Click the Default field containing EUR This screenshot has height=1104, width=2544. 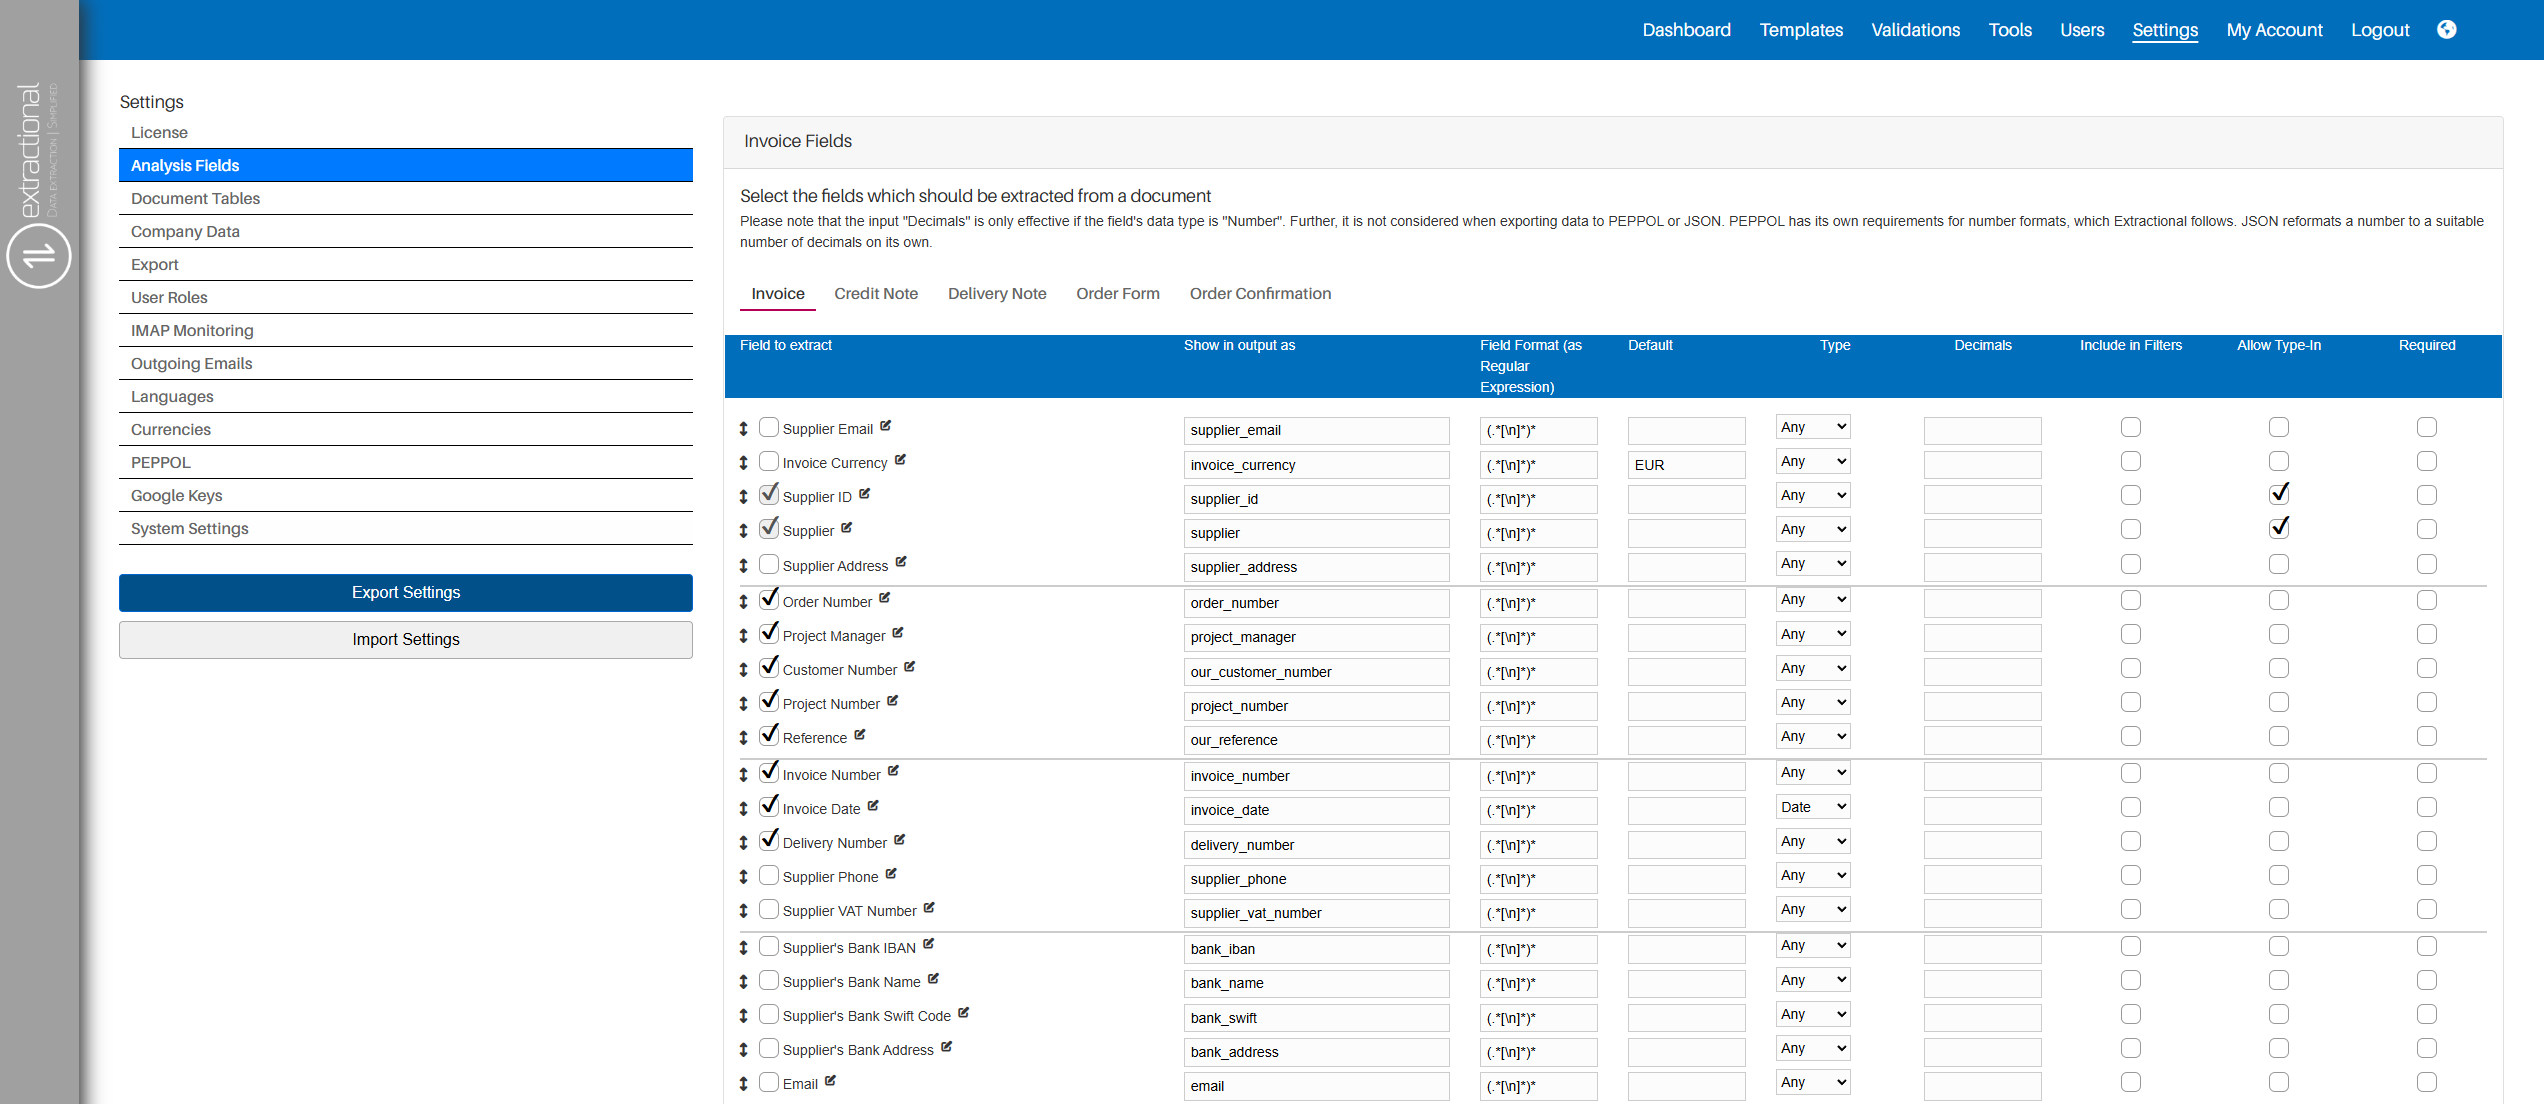pyautogui.click(x=1685, y=465)
